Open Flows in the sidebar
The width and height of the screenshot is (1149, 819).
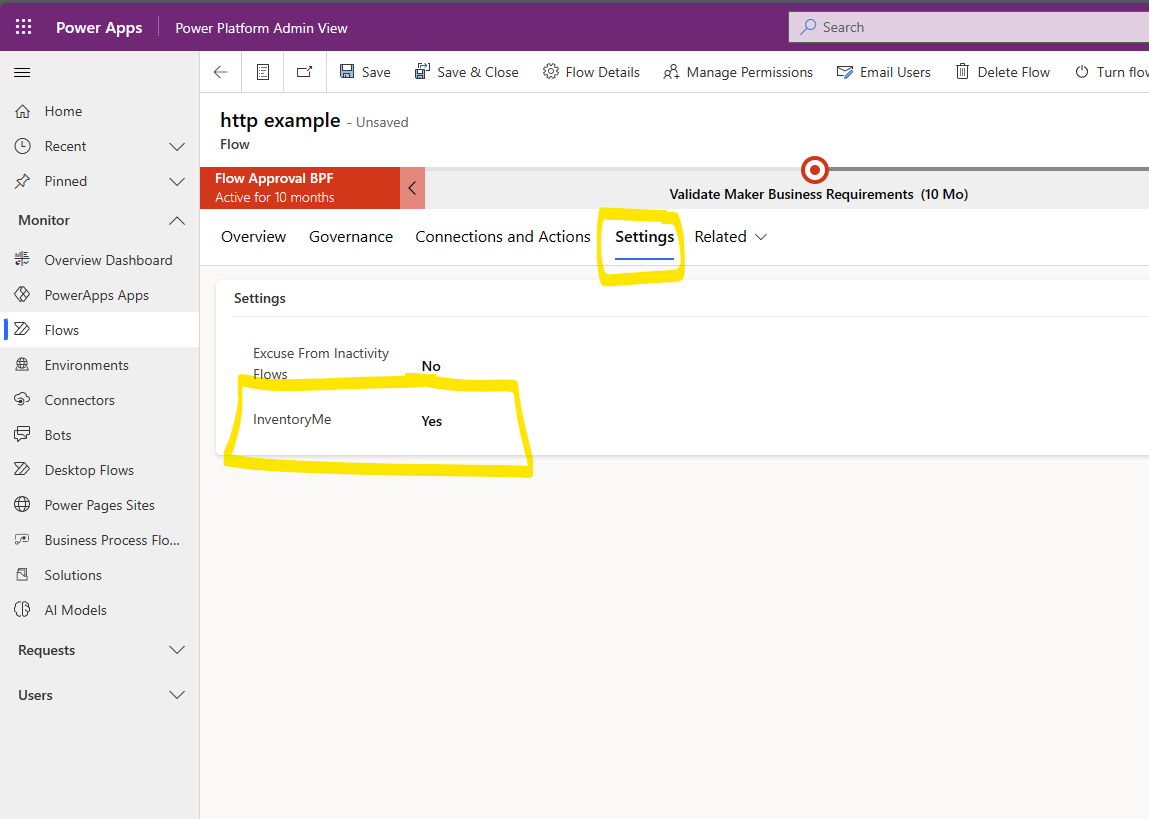coord(100,330)
